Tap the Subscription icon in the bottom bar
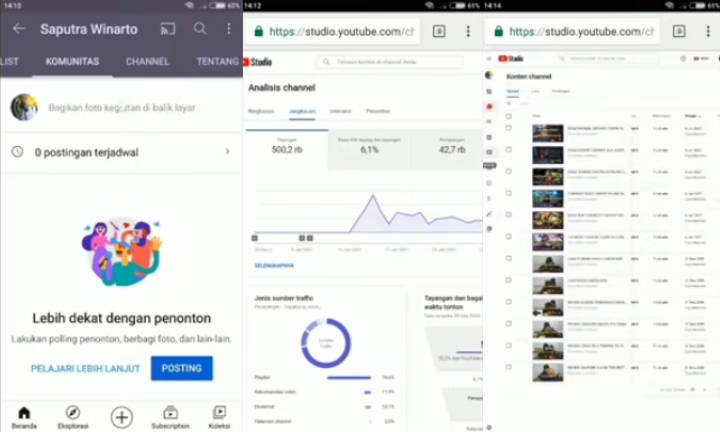This screenshot has height=432, width=720. coord(170,413)
